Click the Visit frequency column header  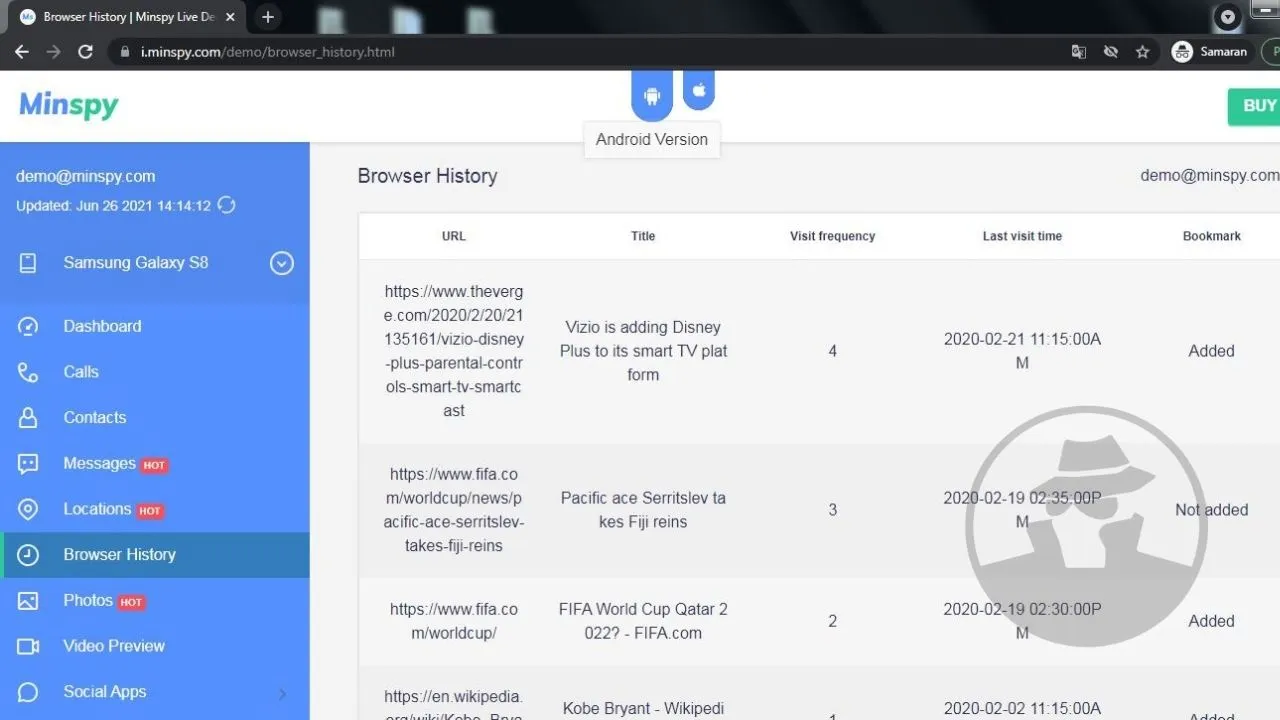pos(832,236)
